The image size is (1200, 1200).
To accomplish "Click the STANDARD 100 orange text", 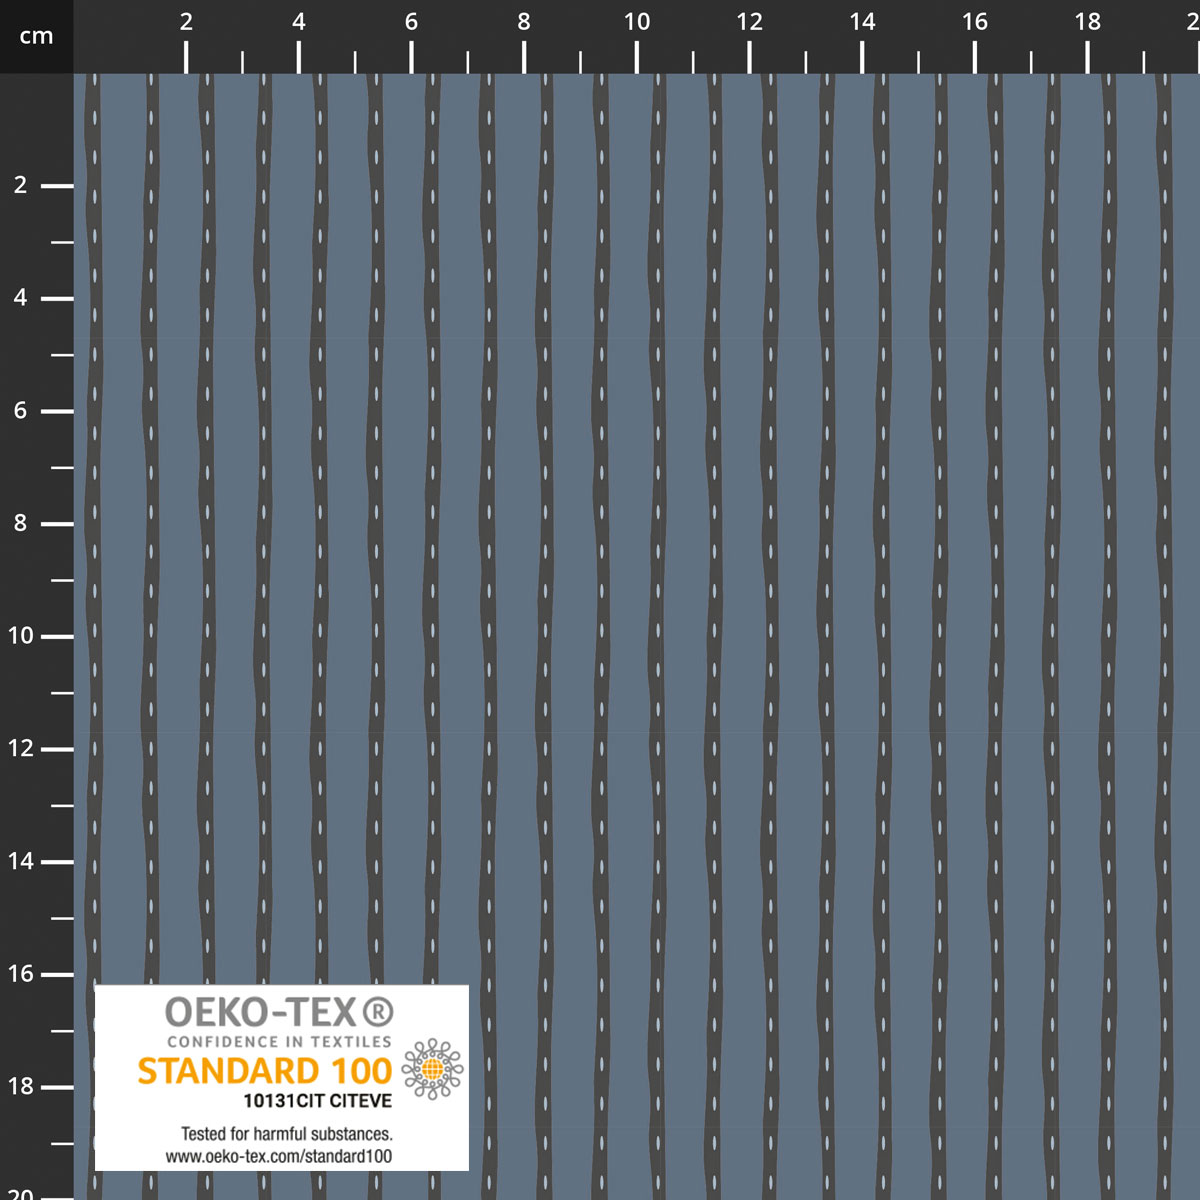I will (x=264, y=1071).
